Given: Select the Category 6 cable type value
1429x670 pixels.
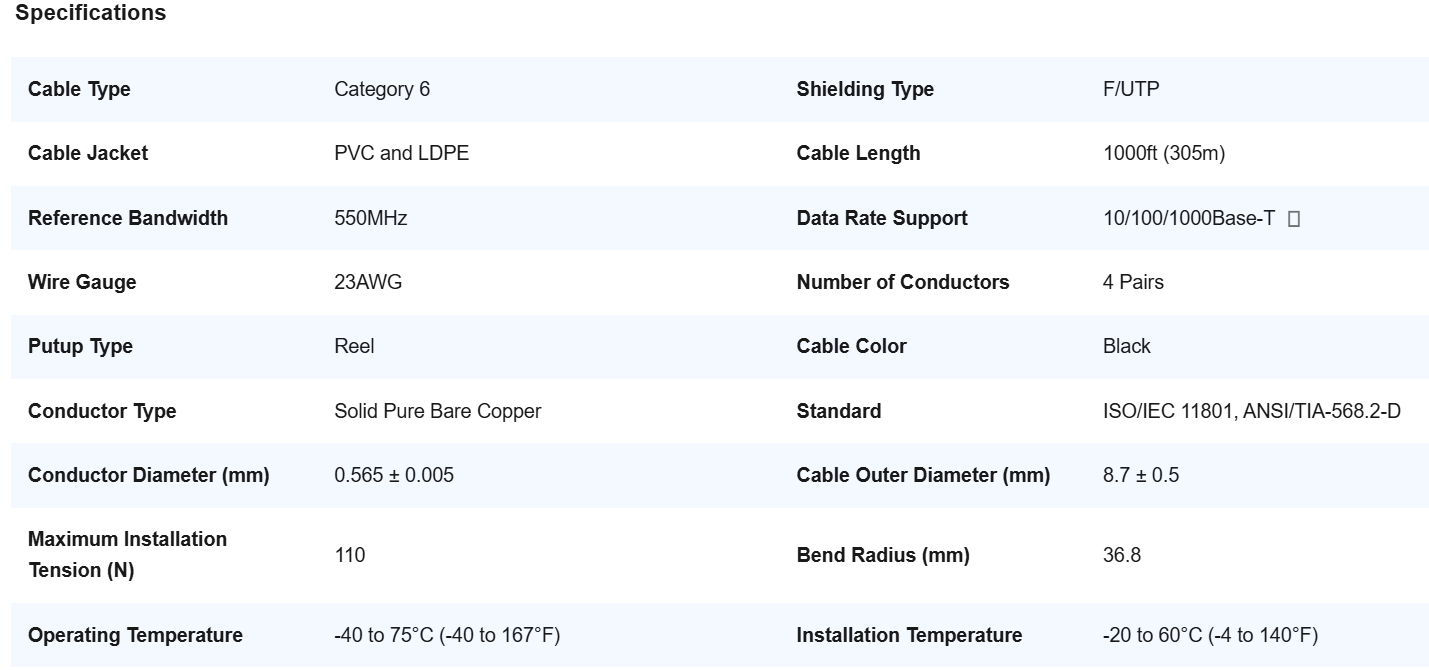Looking at the screenshot, I should [x=382, y=89].
